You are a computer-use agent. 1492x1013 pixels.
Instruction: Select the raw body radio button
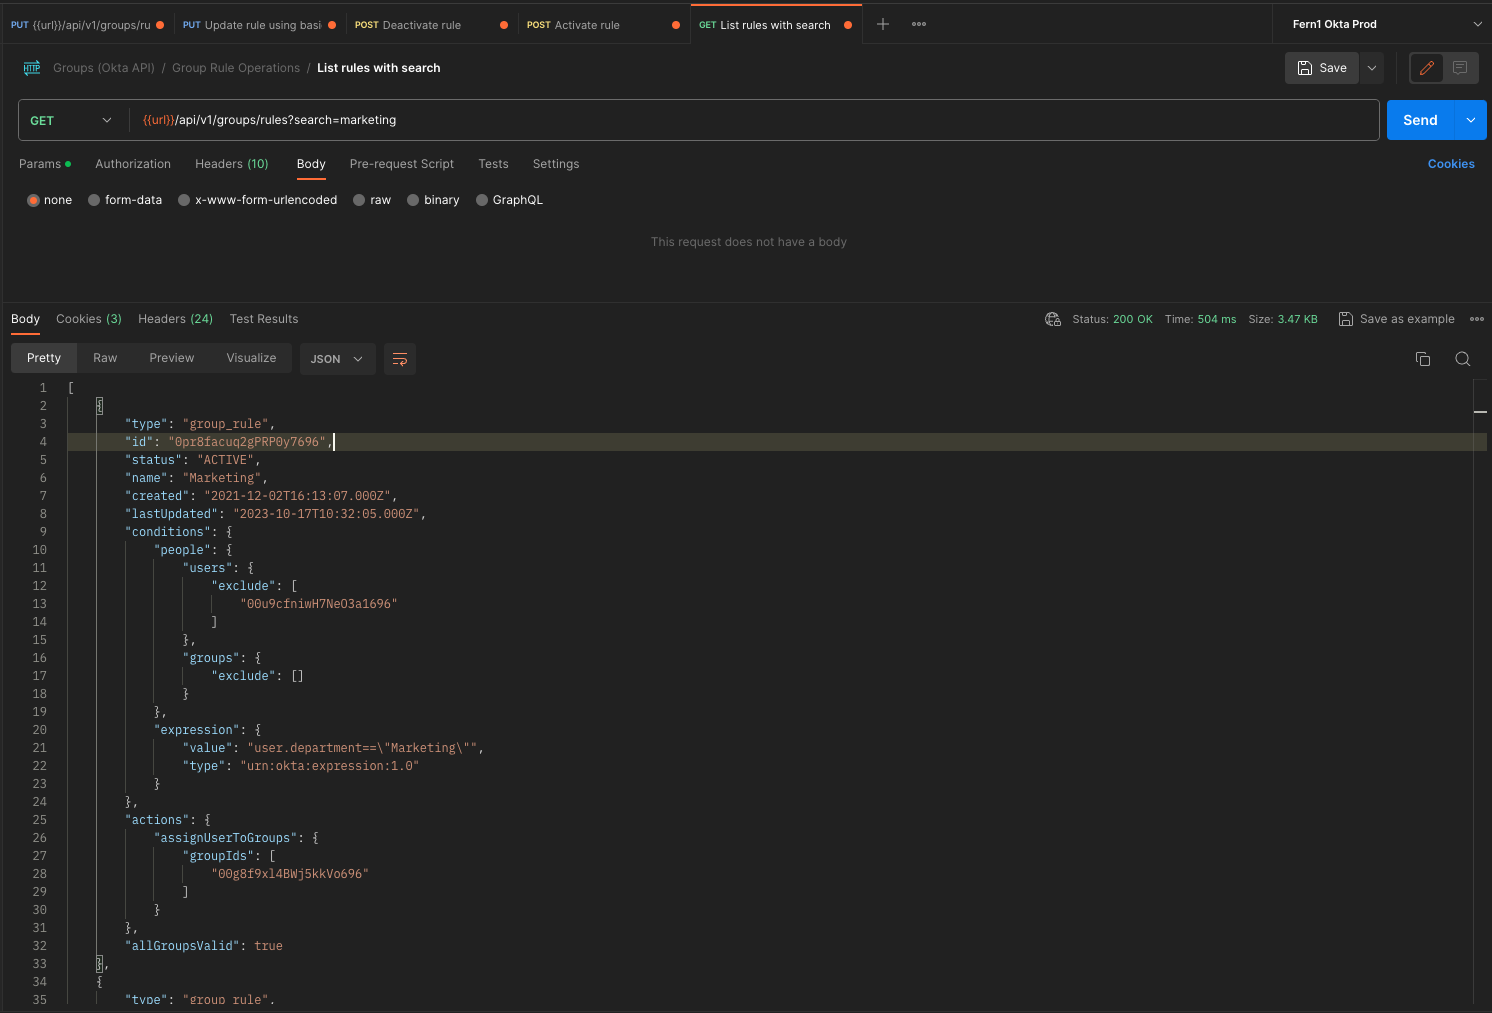pos(359,200)
